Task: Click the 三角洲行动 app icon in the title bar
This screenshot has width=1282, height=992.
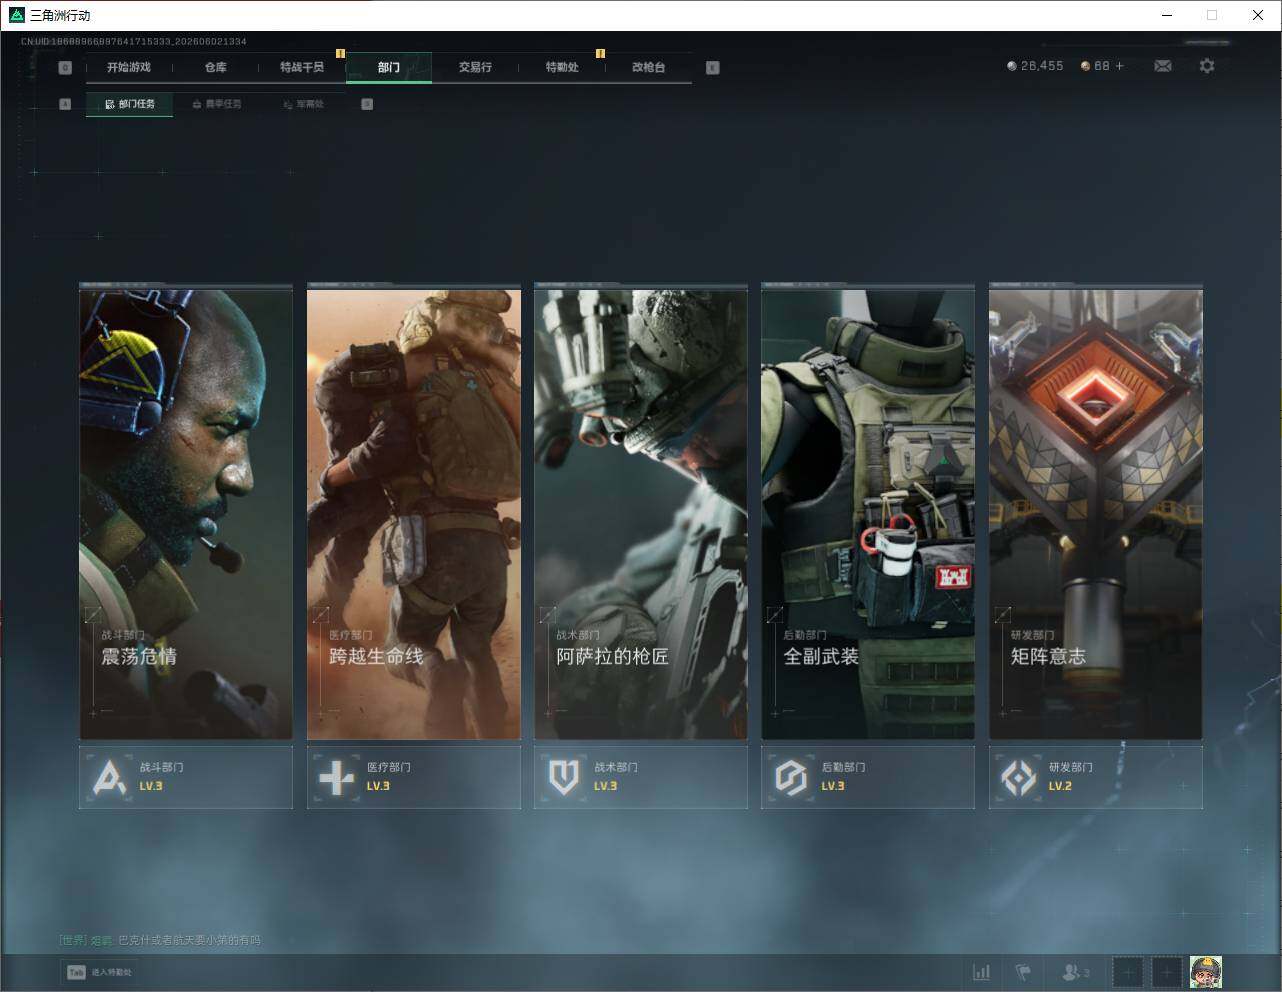Action: pyautogui.click(x=16, y=15)
